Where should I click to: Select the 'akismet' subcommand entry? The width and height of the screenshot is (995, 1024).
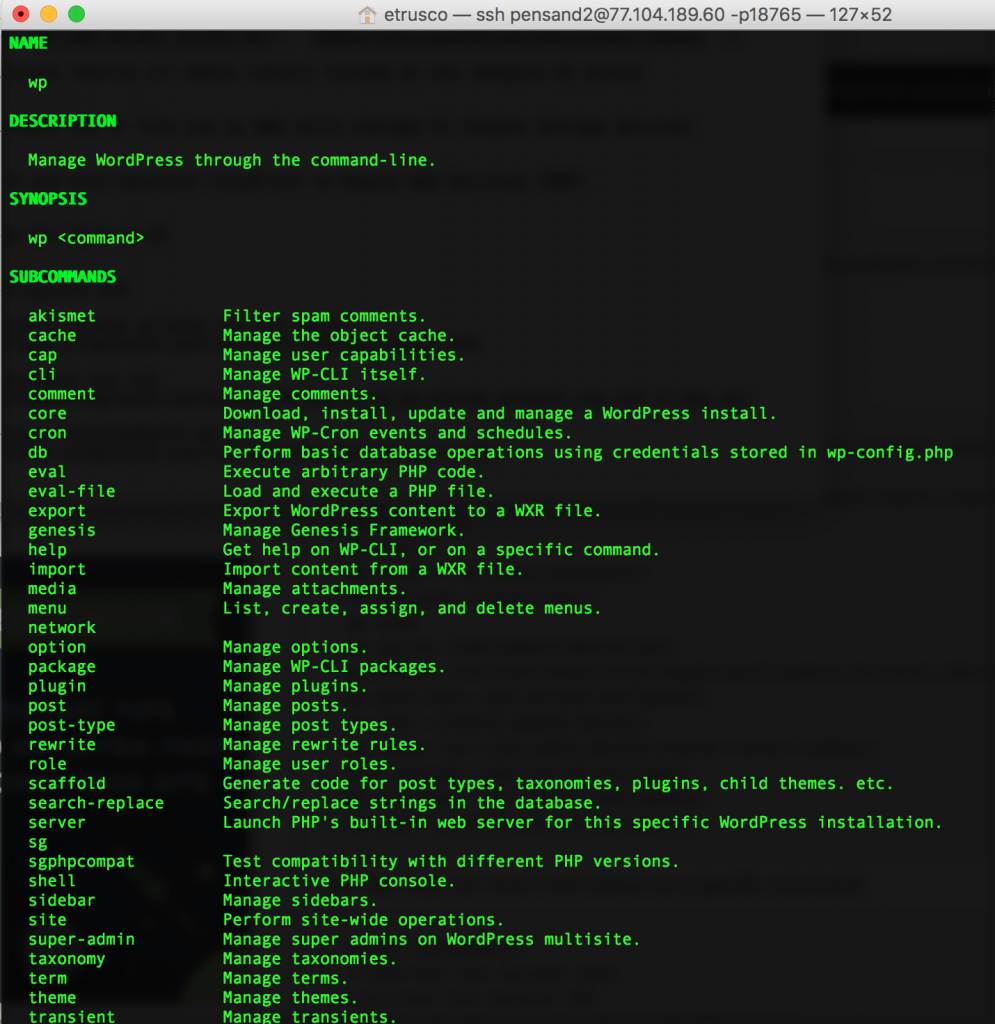[61, 315]
